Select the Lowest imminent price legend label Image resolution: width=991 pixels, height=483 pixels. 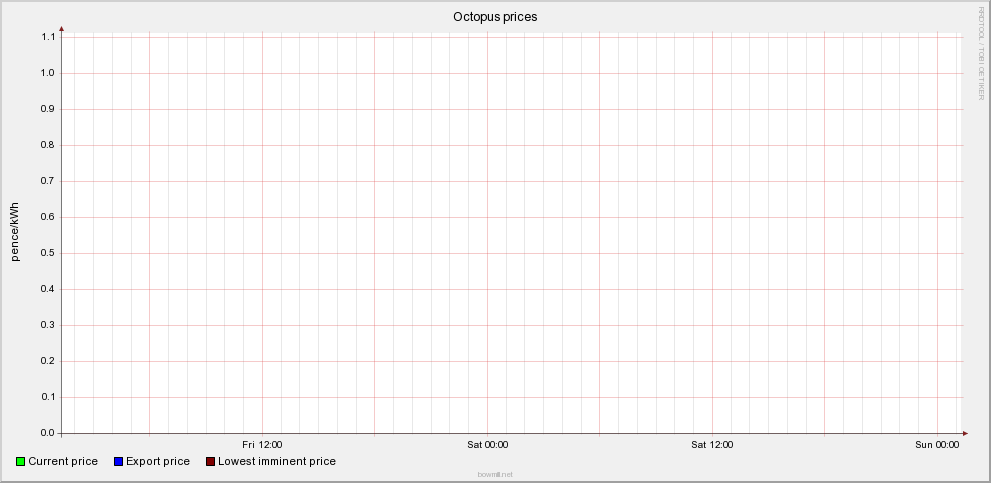pos(277,462)
